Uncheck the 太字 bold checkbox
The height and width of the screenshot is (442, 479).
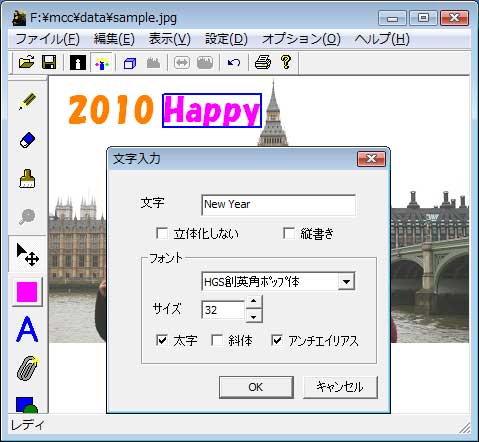coord(162,340)
